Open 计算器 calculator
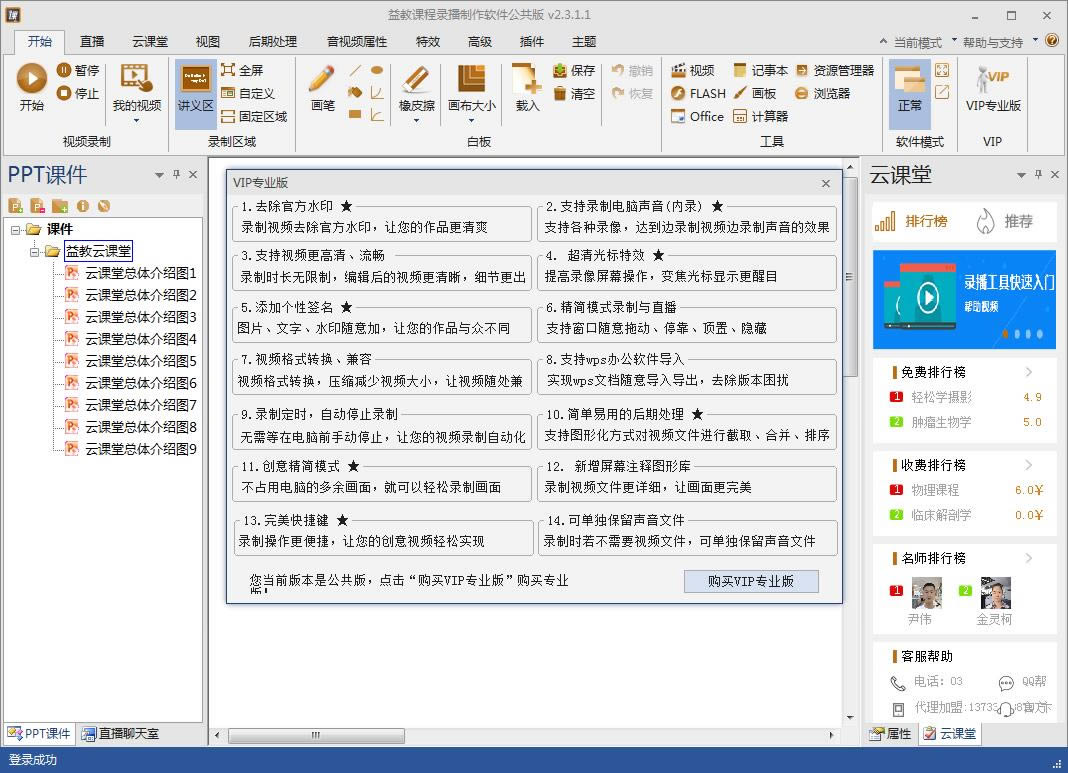 tap(760, 116)
